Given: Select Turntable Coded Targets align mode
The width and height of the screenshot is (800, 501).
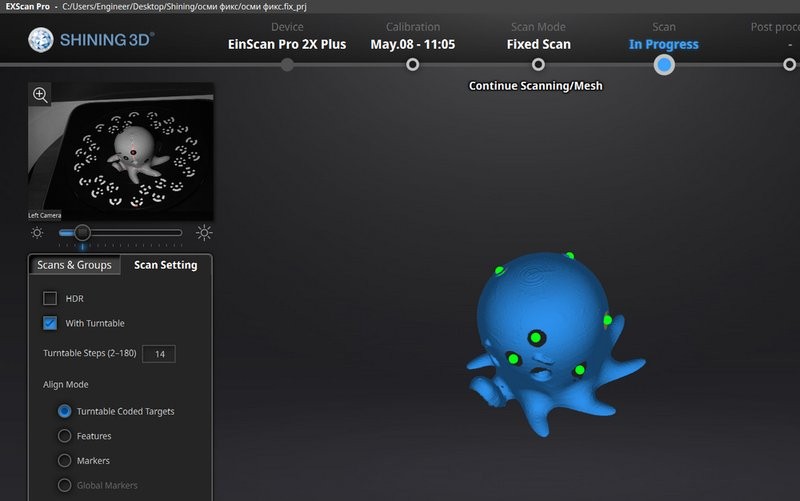Looking at the screenshot, I should pyautogui.click(x=65, y=411).
